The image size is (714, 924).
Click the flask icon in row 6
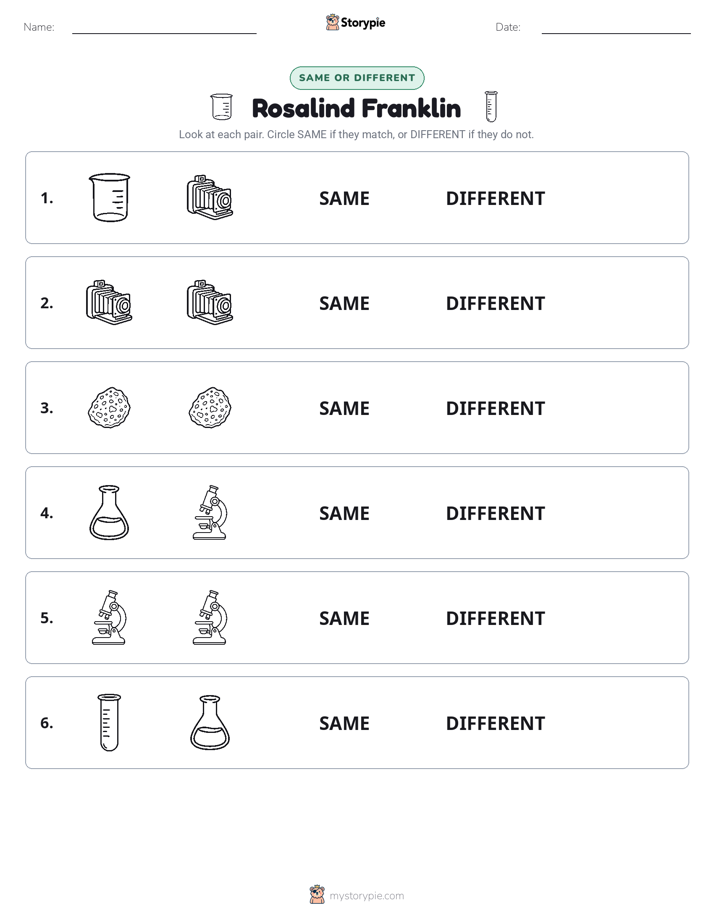click(210, 722)
